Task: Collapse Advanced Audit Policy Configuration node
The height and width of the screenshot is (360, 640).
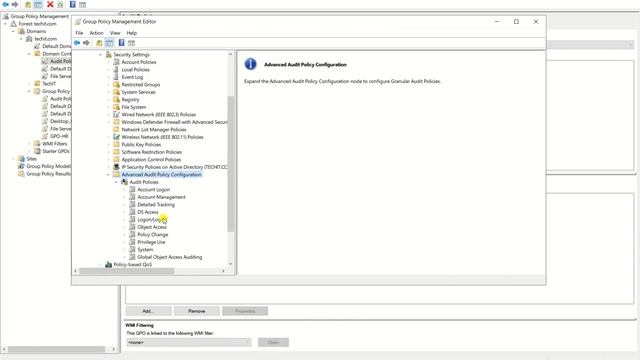Action: tap(109, 175)
